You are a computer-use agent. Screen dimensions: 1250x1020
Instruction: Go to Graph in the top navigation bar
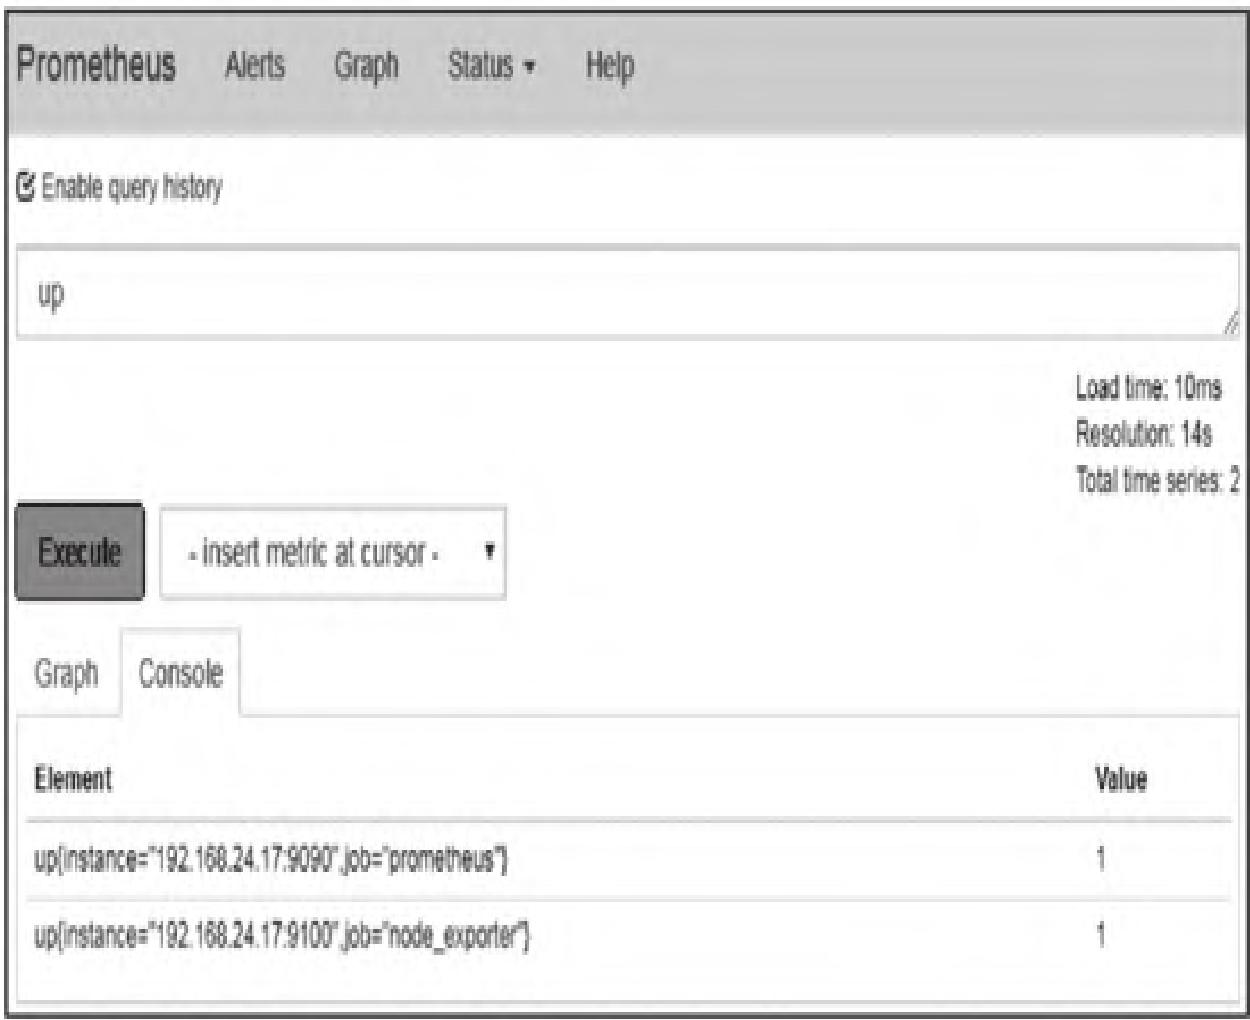tap(366, 66)
